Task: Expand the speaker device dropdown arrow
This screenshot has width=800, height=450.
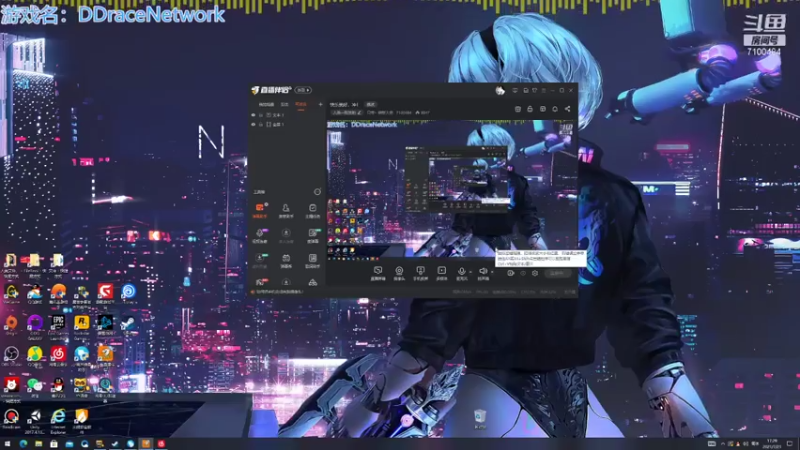Action: [x=492, y=272]
